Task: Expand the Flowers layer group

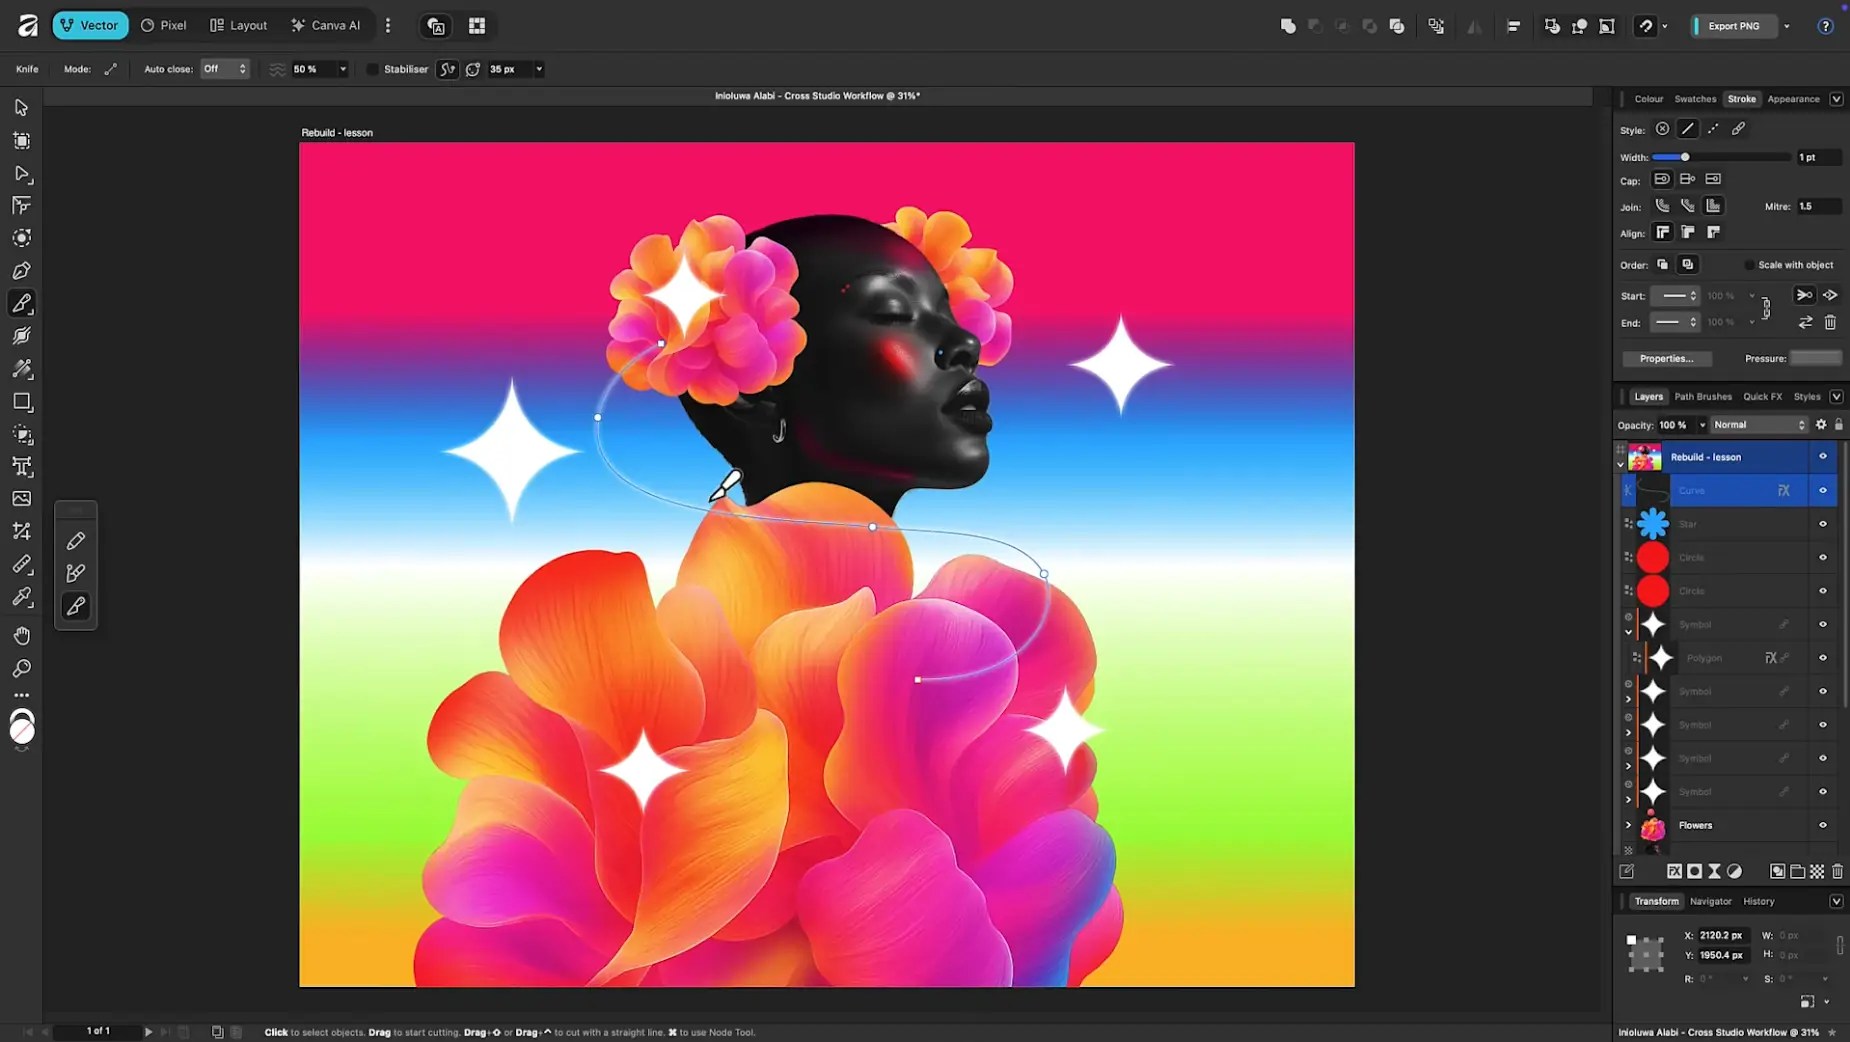Action: 1628,825
